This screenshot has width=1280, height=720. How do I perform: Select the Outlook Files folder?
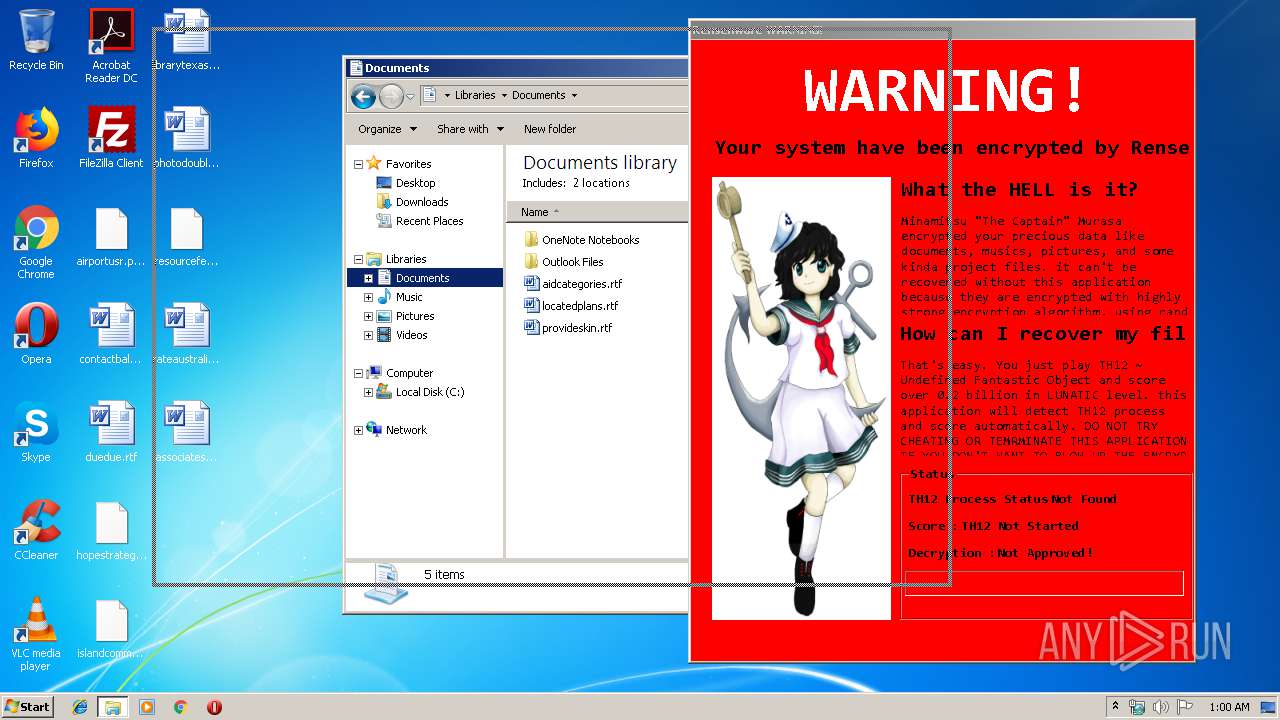point(572,262)
